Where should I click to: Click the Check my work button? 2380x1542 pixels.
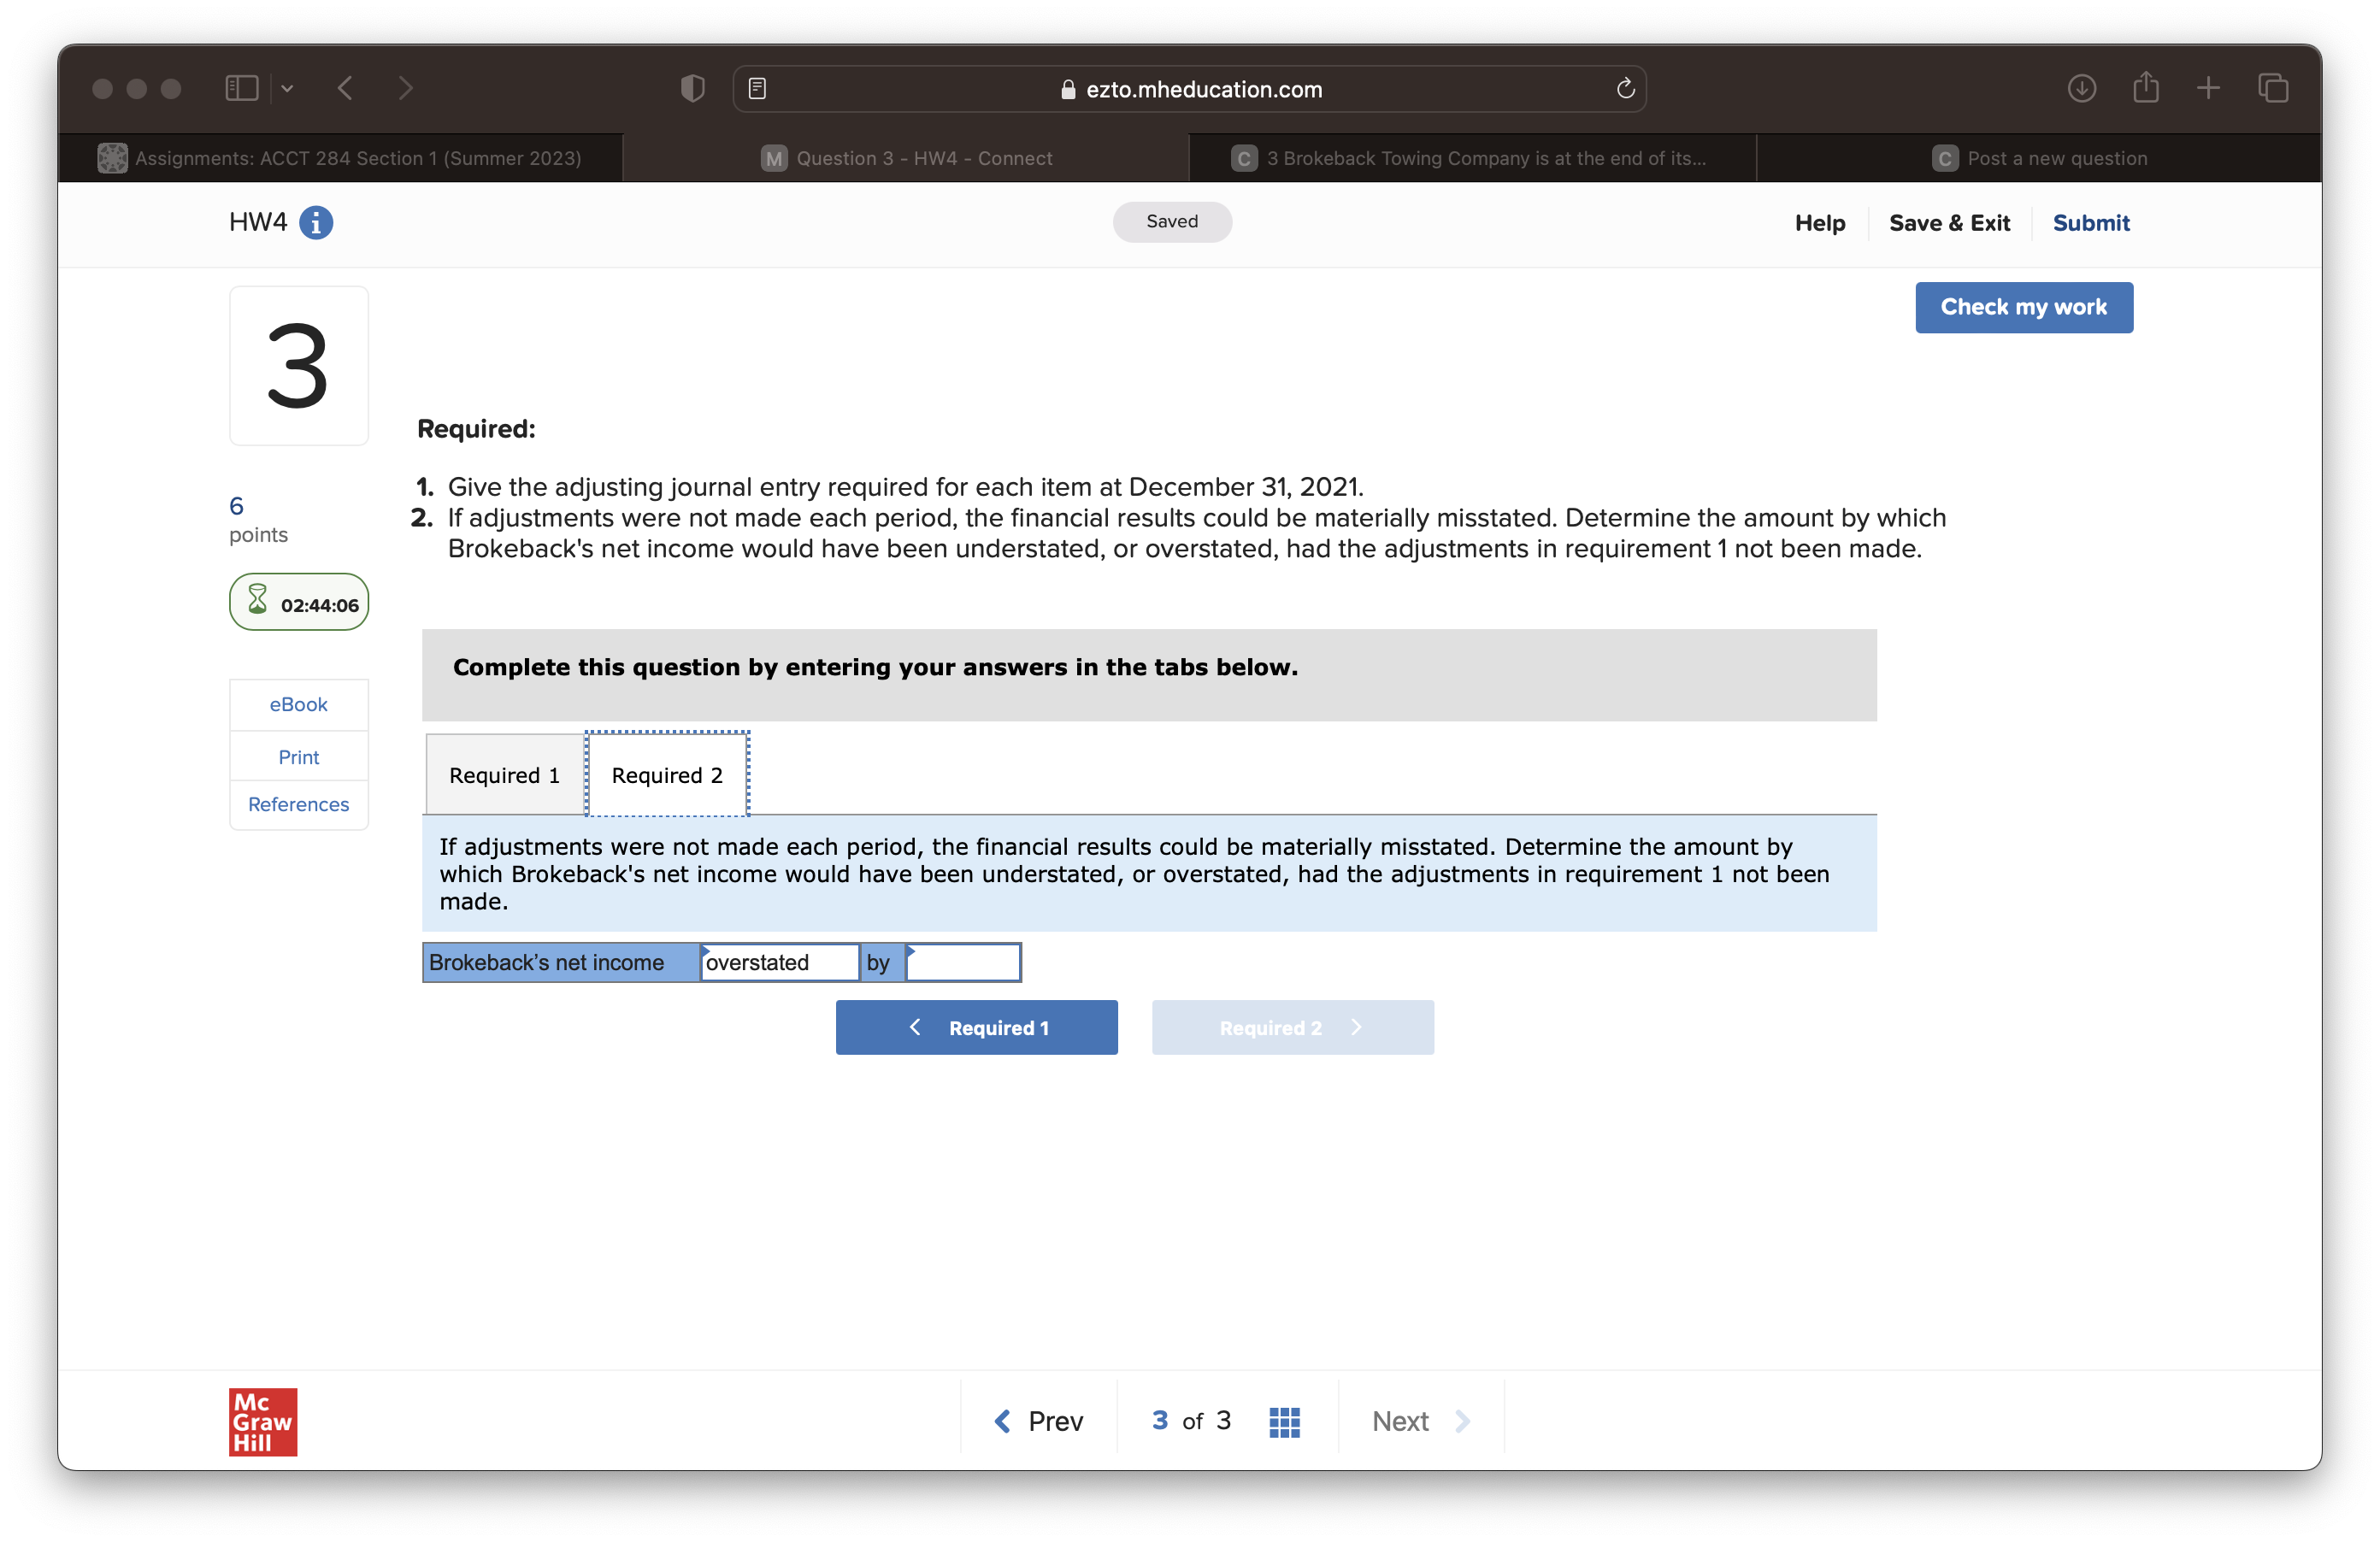[x=2023, y=307]
